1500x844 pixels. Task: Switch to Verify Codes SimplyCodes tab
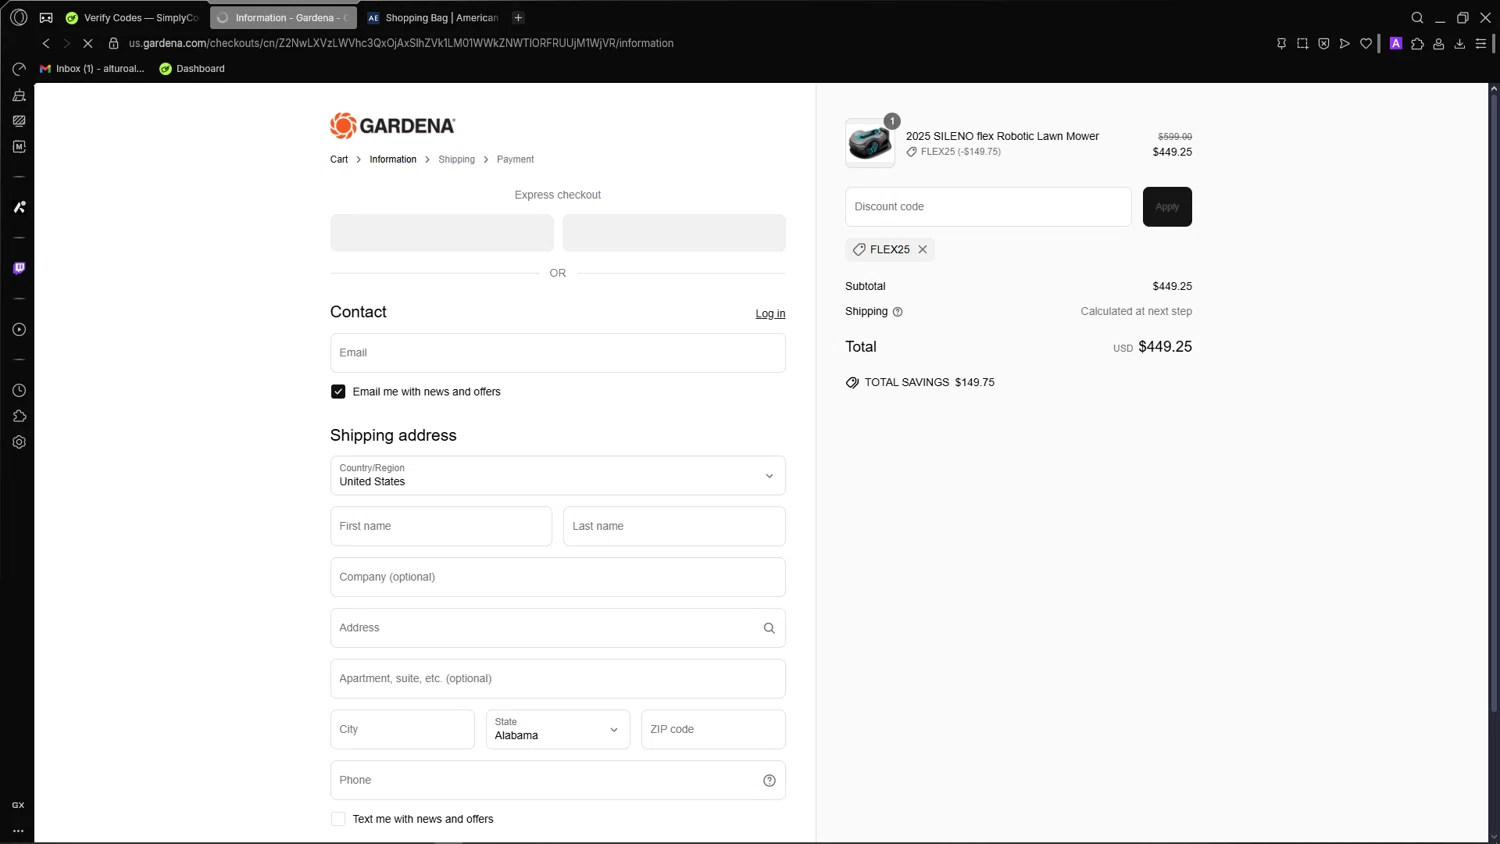click(132, 18)
